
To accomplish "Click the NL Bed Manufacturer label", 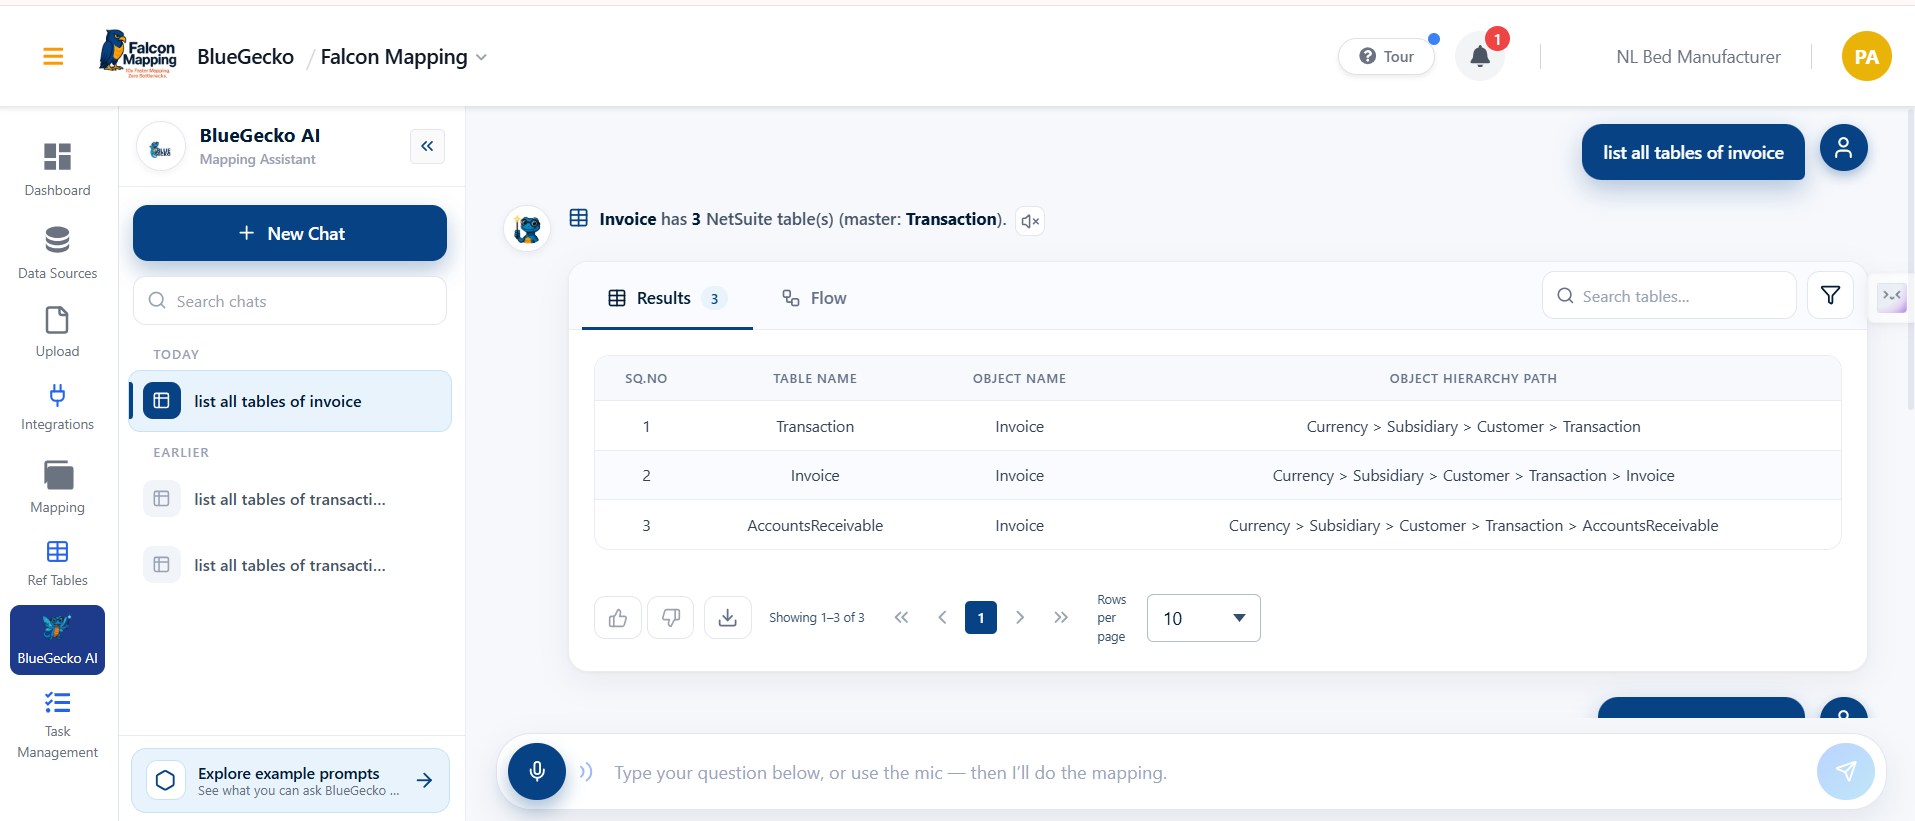I will (x=1698, y=57).
